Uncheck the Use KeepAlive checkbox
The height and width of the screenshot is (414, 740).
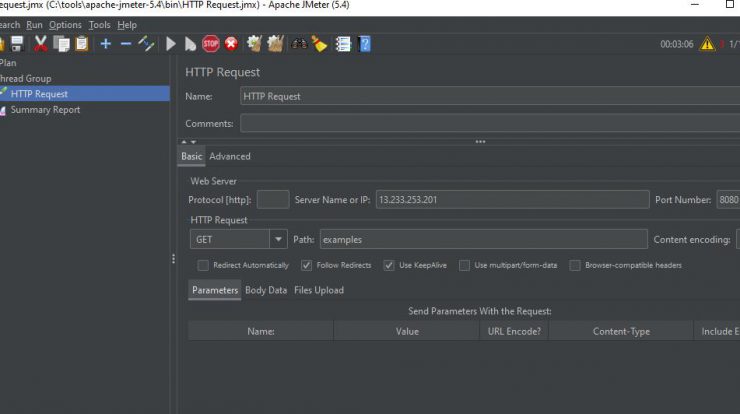point(389,265)
